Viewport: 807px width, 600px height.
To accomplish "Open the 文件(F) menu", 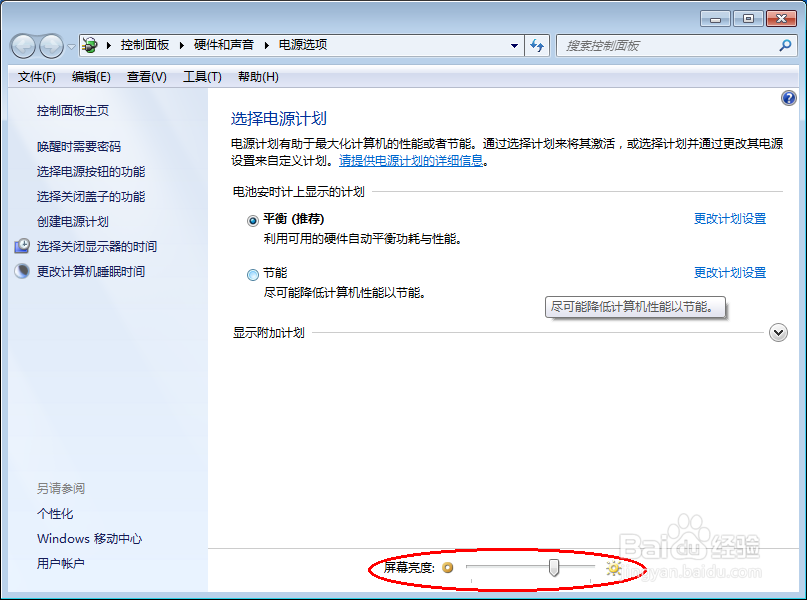I will point(37,77).
